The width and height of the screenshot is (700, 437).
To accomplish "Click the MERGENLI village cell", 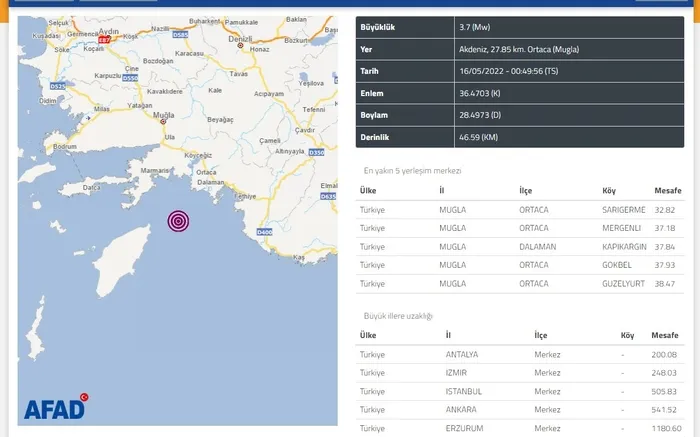I will (621, 228).
